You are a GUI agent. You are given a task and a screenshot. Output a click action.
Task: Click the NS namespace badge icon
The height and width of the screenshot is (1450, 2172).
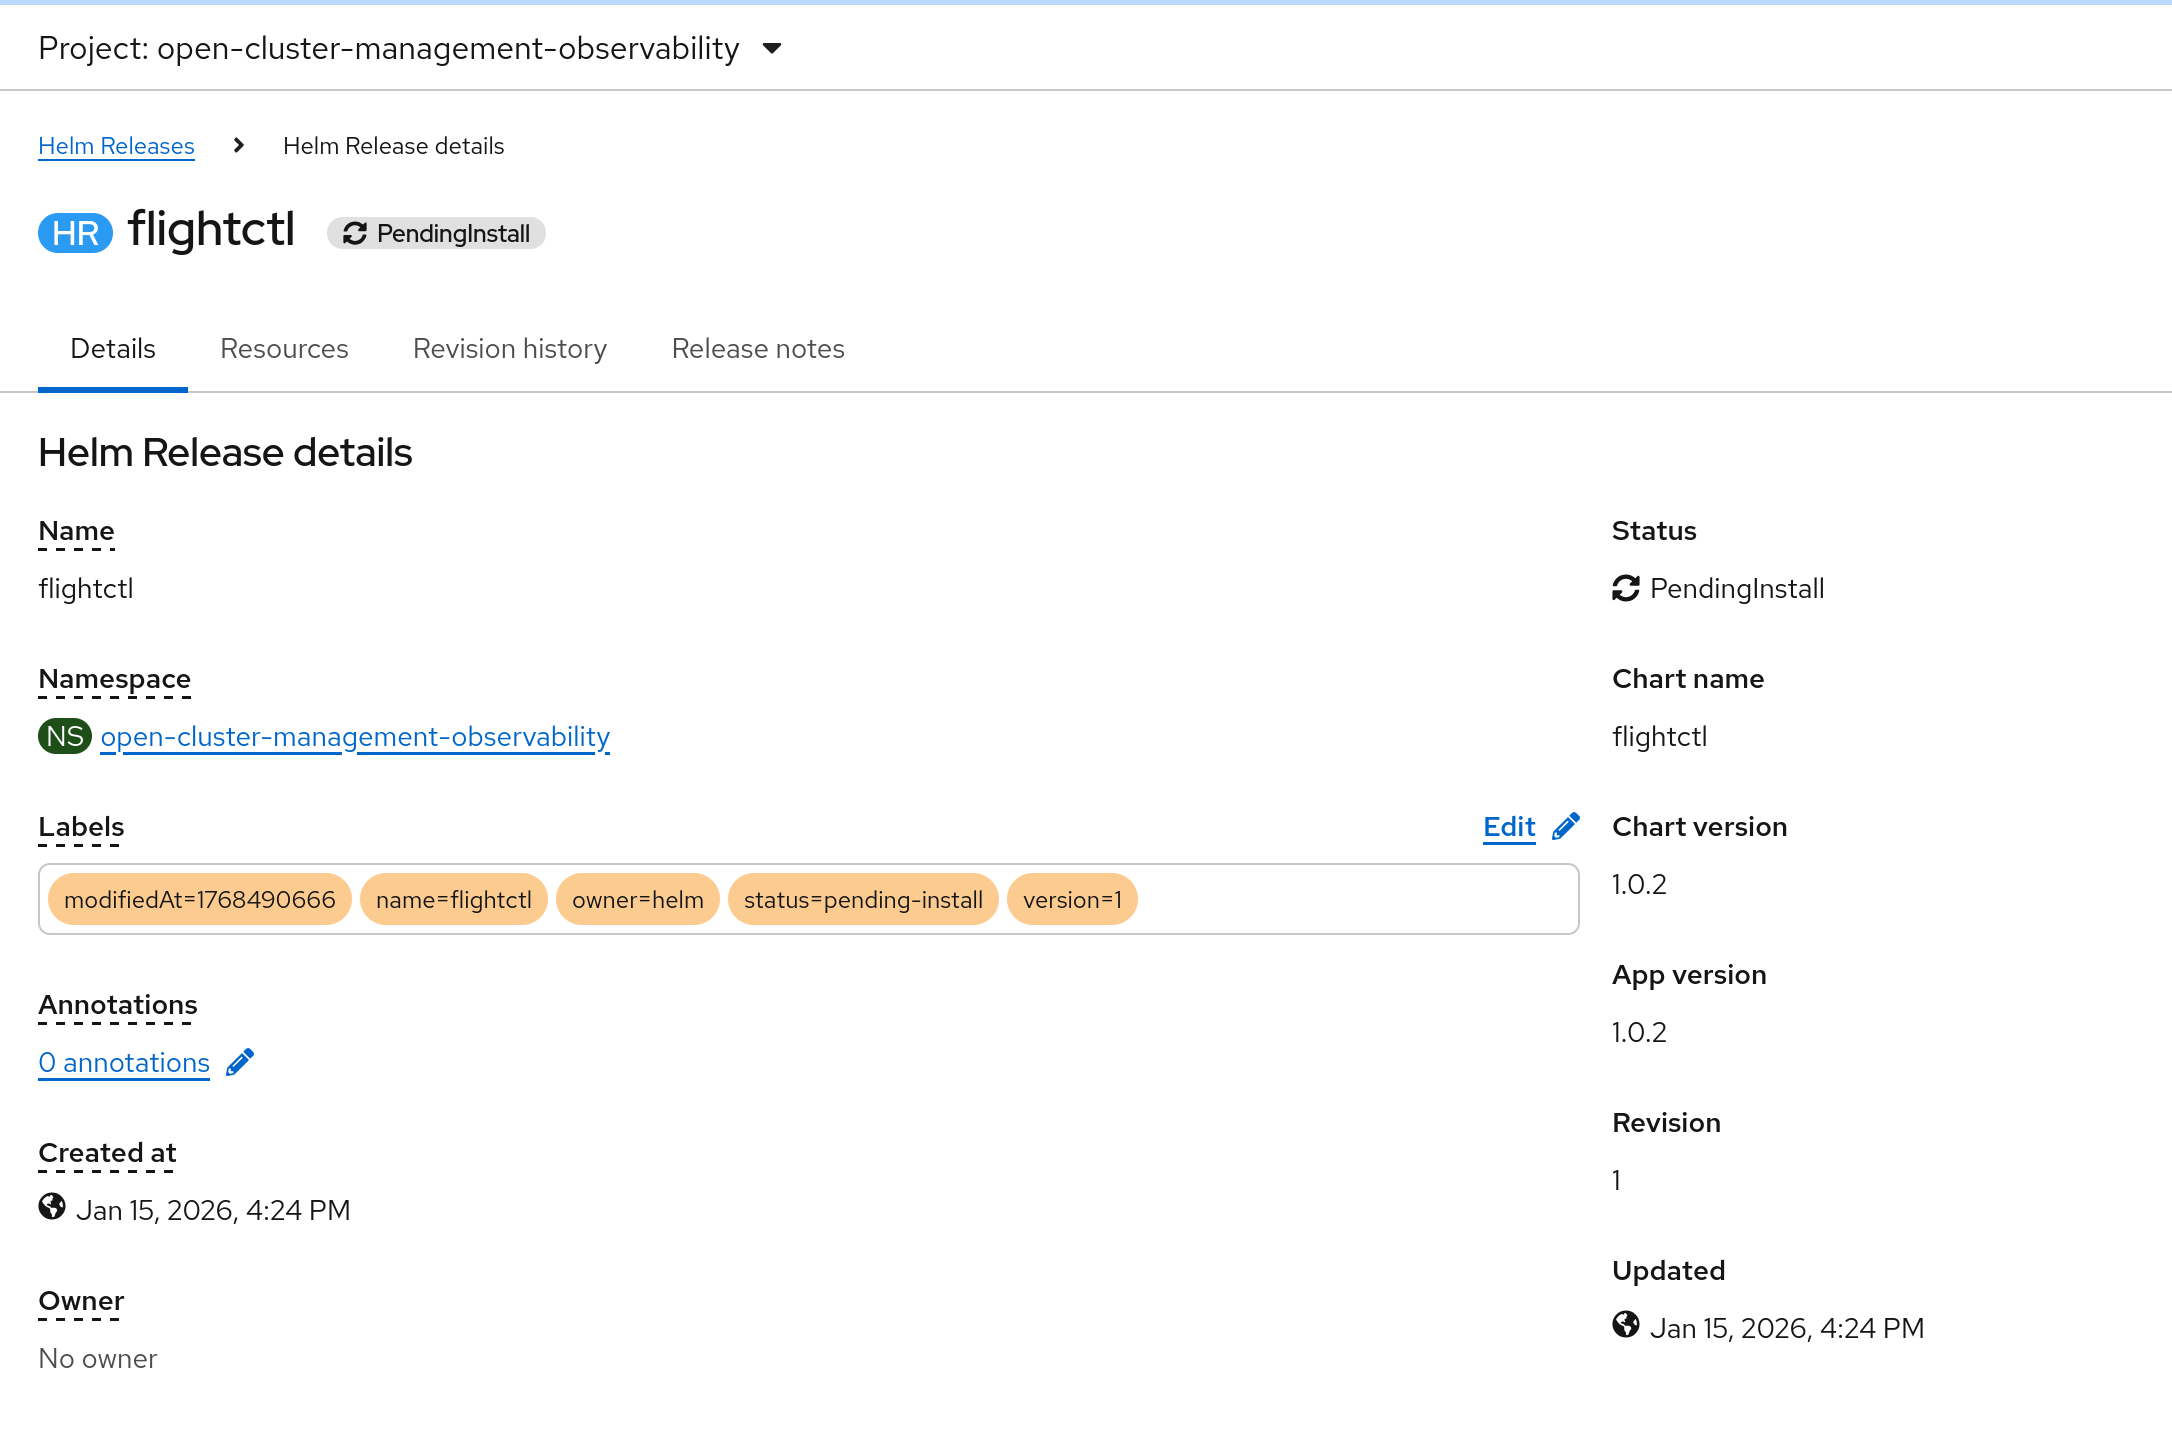(x=65, y=736)
